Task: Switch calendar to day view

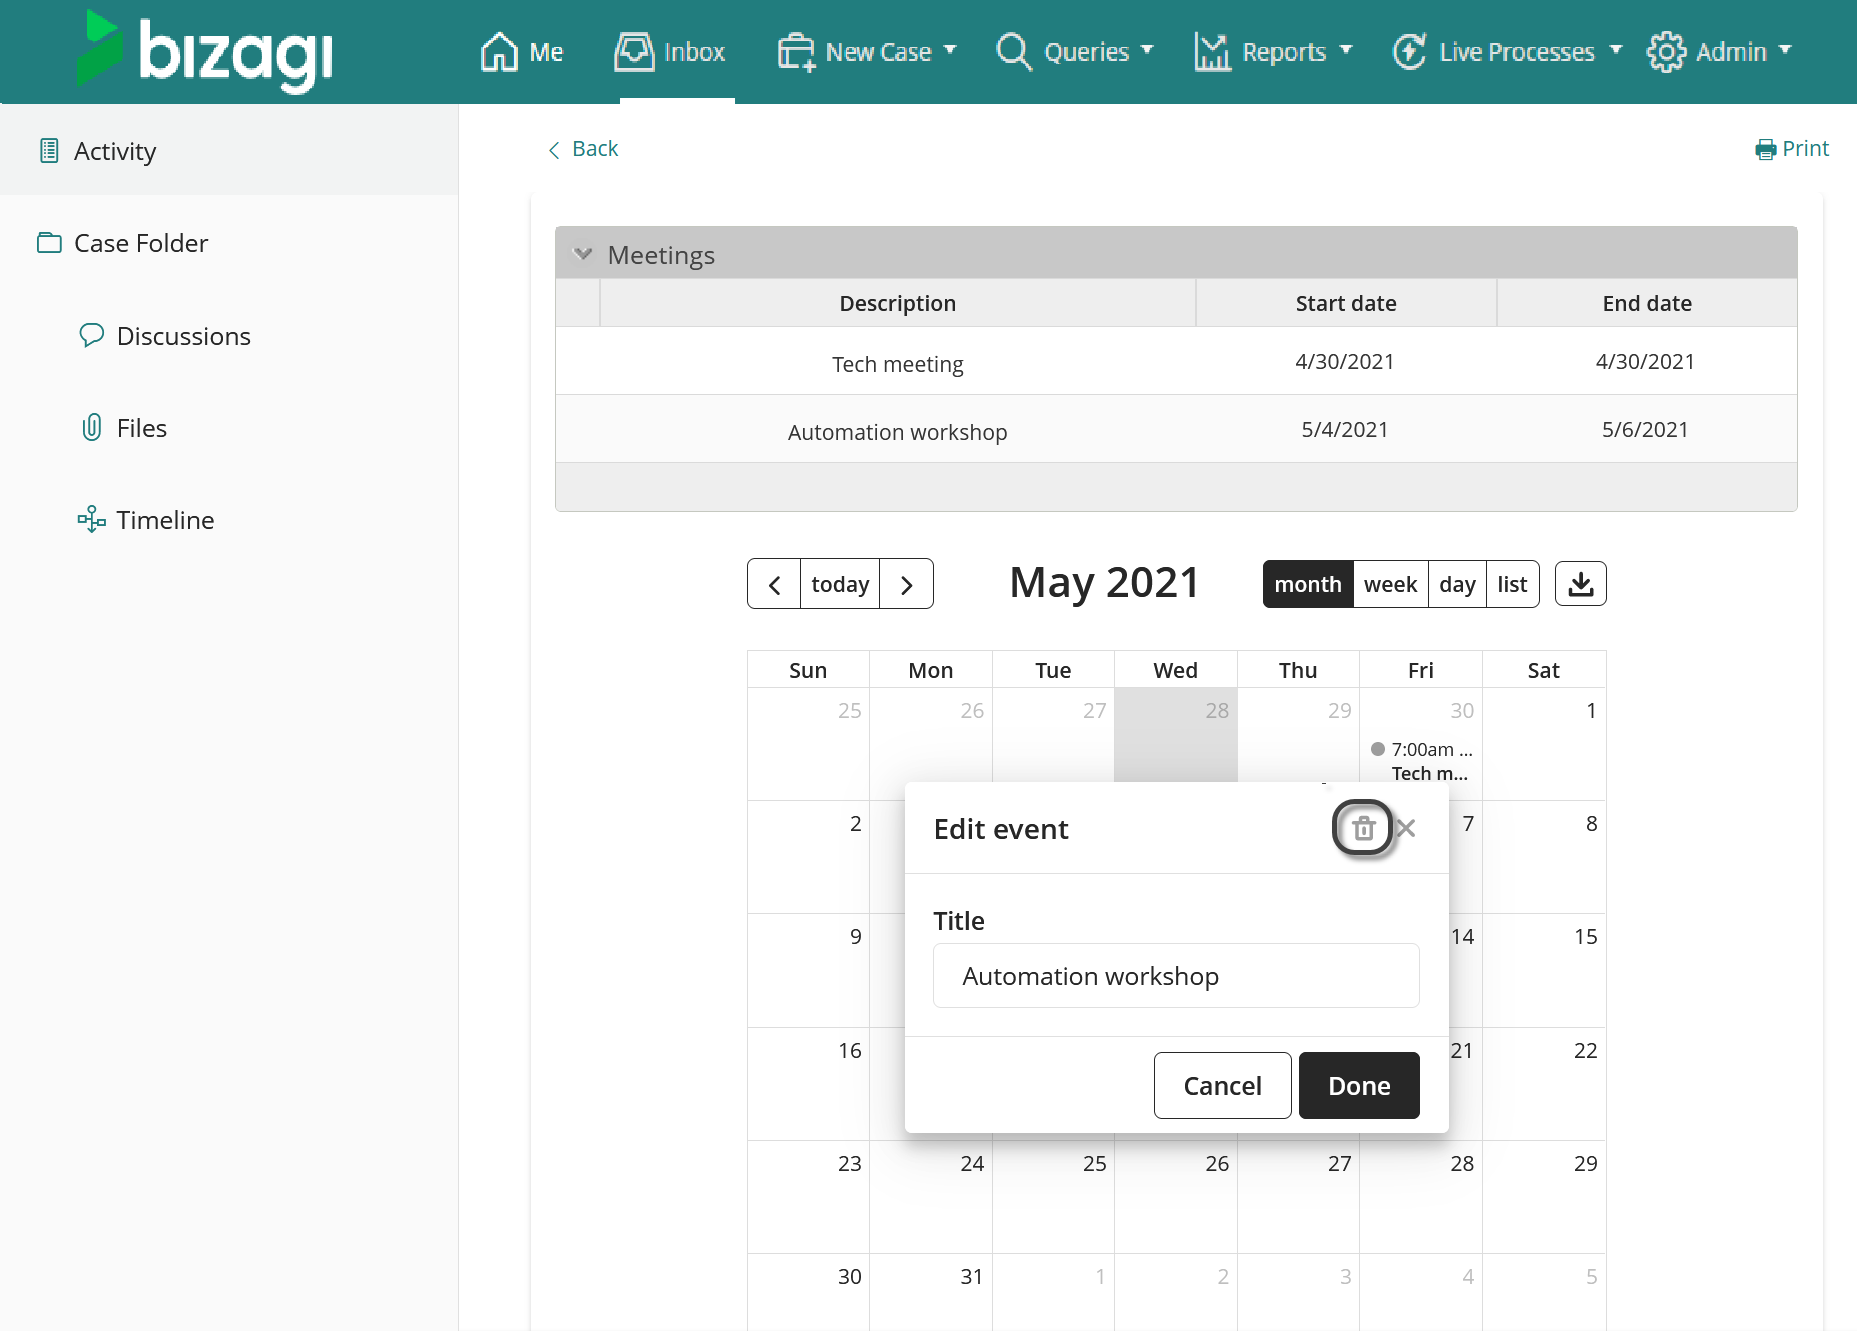Action: coord(1457,584)
